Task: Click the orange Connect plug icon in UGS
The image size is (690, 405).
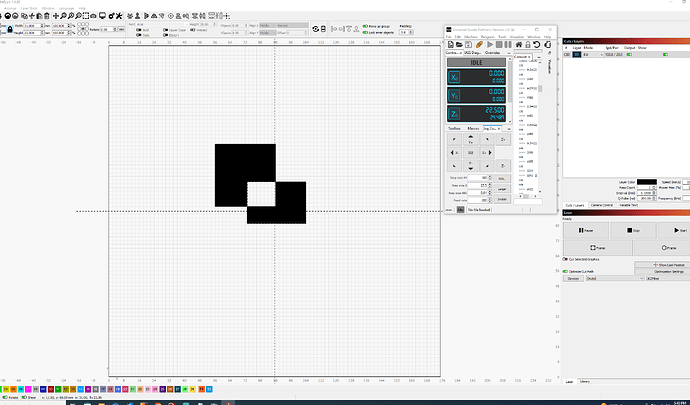Action: coord(479,44)
